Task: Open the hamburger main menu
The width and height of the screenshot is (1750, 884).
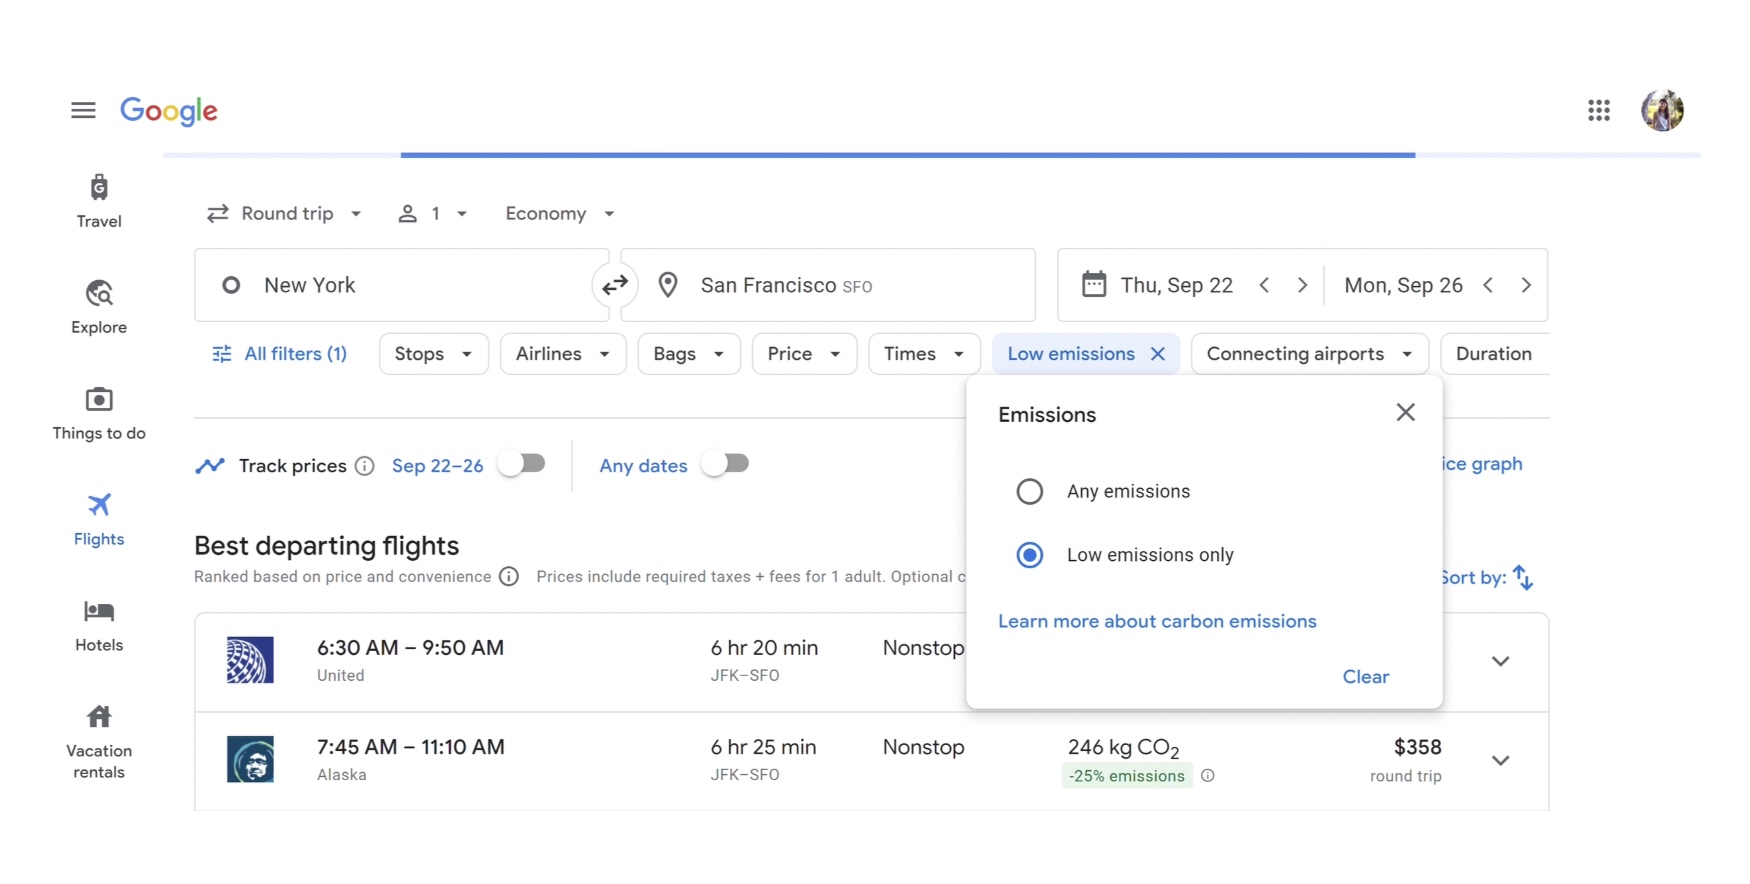Action: 83,110
